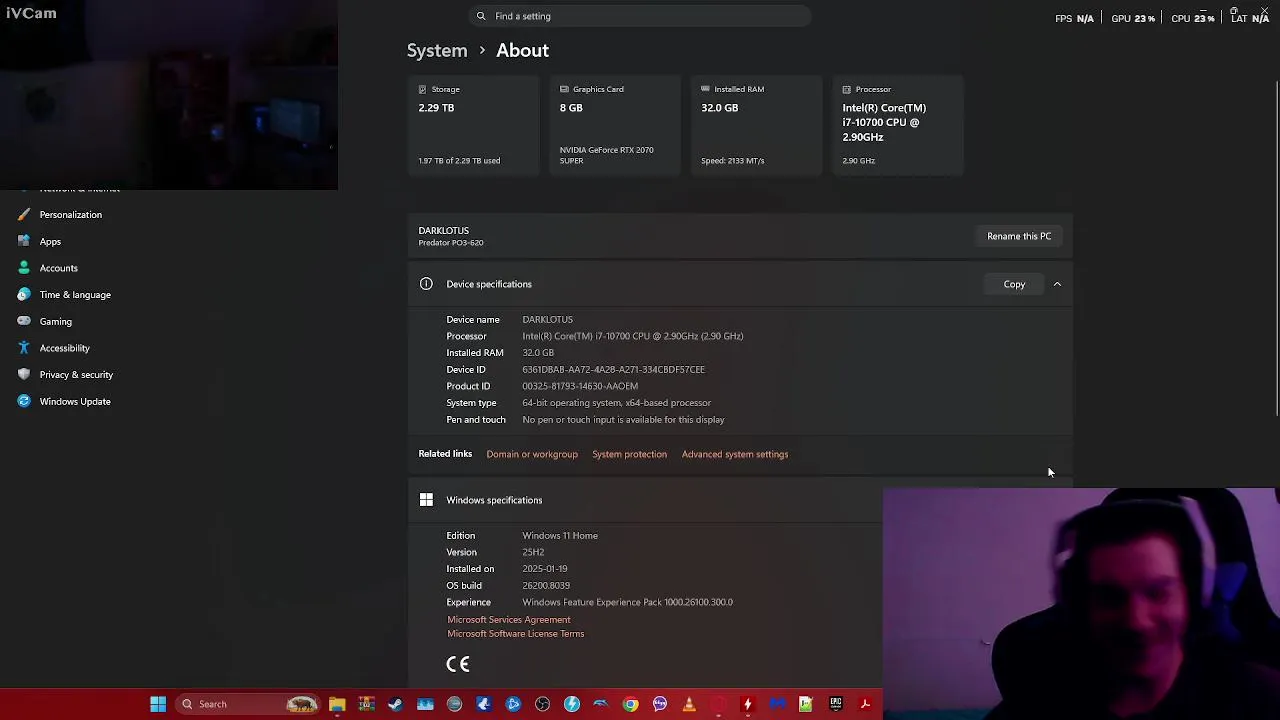This screenshot has height=720, width=1280.
Task: Launch WinRAR from the taskbar
Action: point(367,704)
